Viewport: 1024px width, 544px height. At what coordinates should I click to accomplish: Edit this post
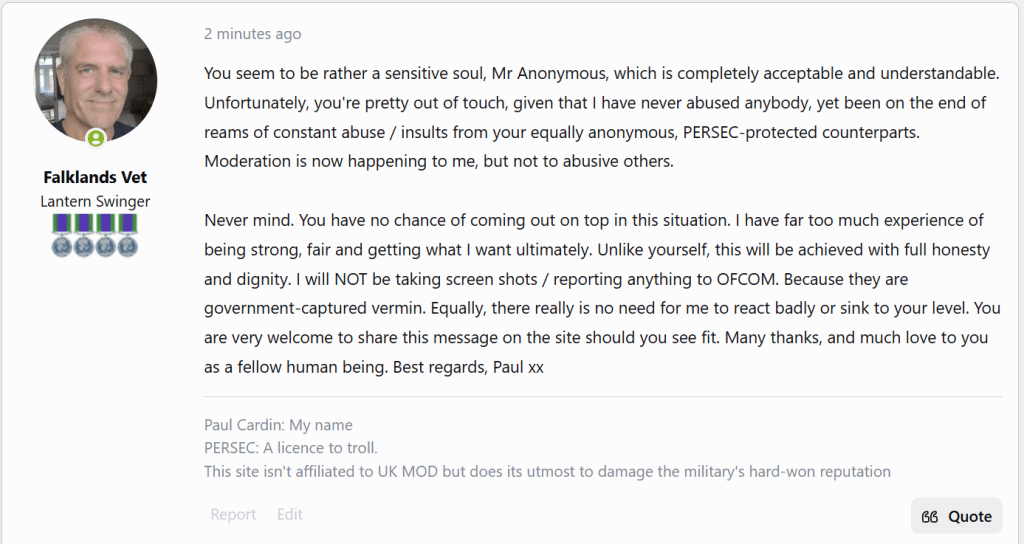(x=290, y=514)
